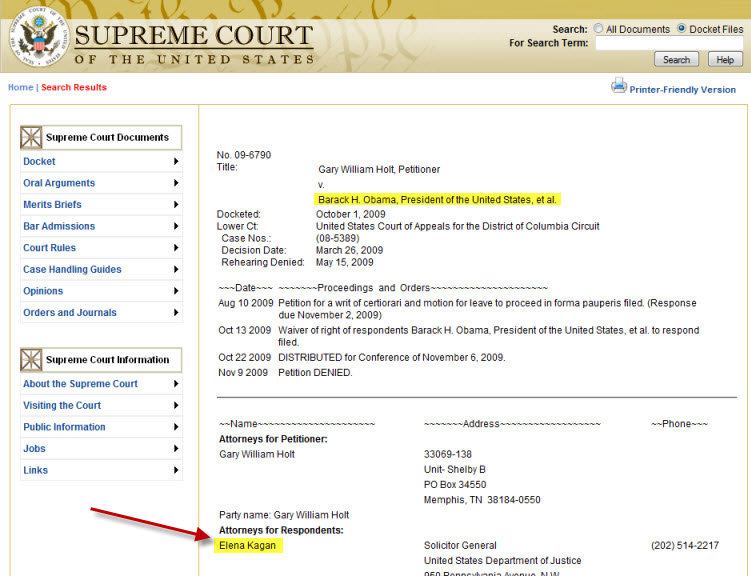Click the Search button
The height and width of the screenshot is (576, 751).
coord(676,59)
